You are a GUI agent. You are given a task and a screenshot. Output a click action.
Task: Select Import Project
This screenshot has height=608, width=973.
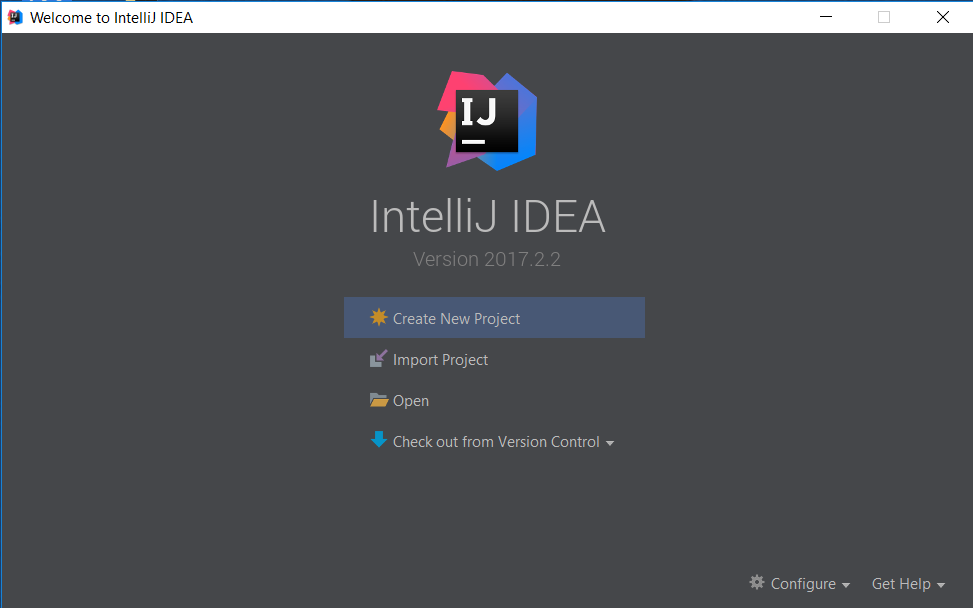(439, 359)
